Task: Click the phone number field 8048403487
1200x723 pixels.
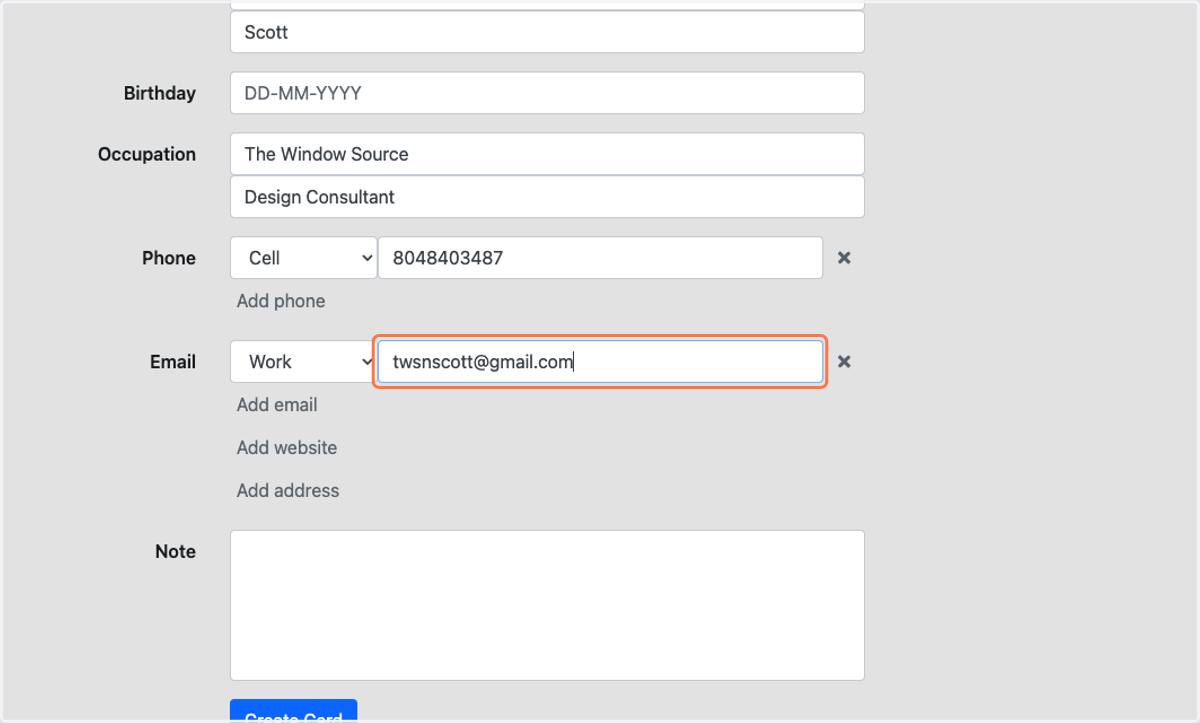Action: pyautogui.click(x=600, y=258)
